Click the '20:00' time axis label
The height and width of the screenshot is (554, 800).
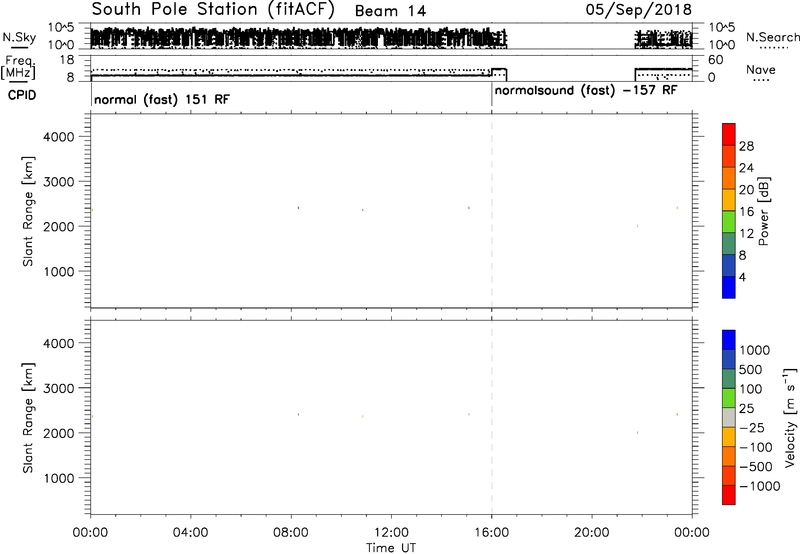(x=591, y=533)
